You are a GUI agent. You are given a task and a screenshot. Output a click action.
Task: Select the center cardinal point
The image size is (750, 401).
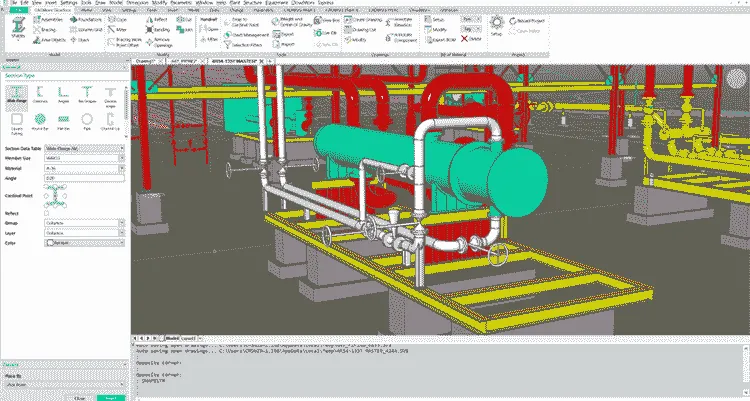coord(55,196)
